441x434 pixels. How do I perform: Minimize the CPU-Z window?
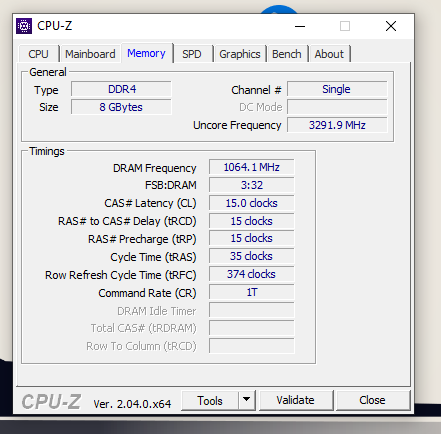pyautogui.click(x=300, y=26)
